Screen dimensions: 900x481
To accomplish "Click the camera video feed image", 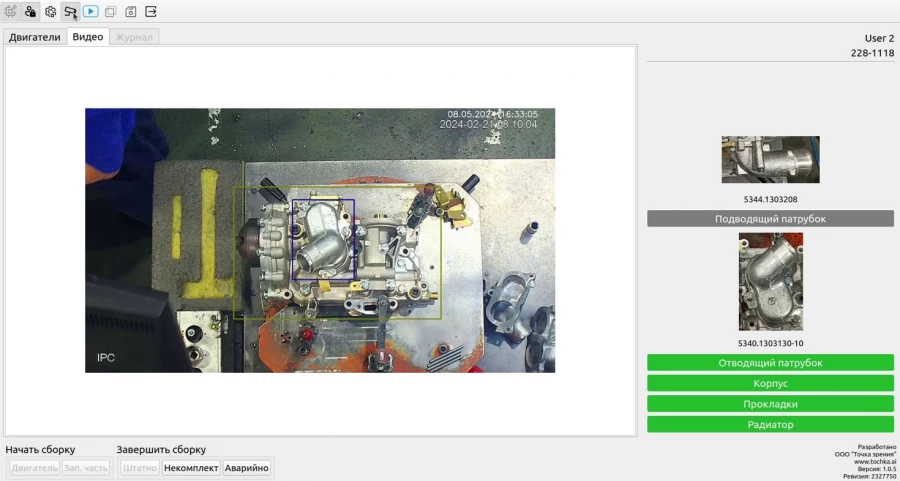I will click(x=320, y=240).
